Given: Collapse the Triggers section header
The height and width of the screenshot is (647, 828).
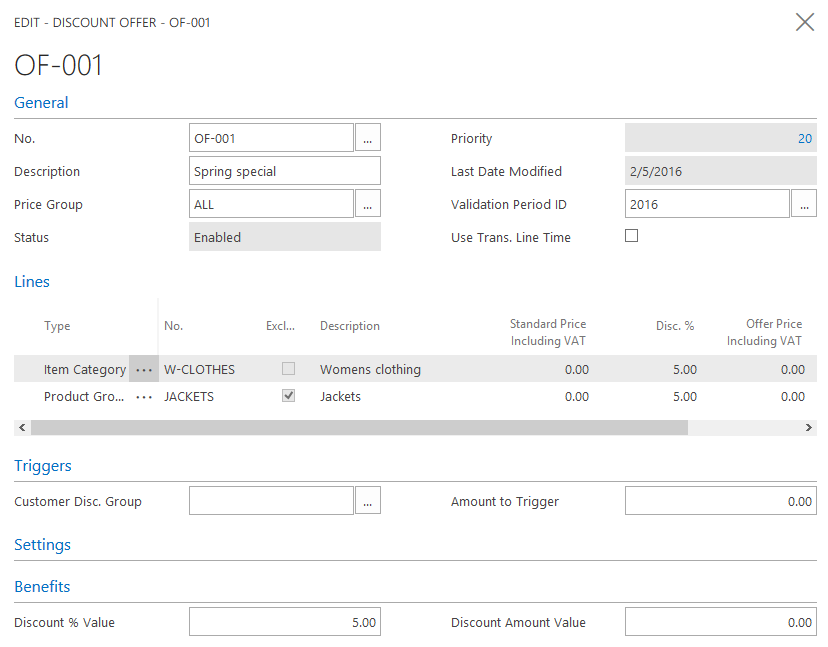Looking at the screenshot, I should [43, 466].
